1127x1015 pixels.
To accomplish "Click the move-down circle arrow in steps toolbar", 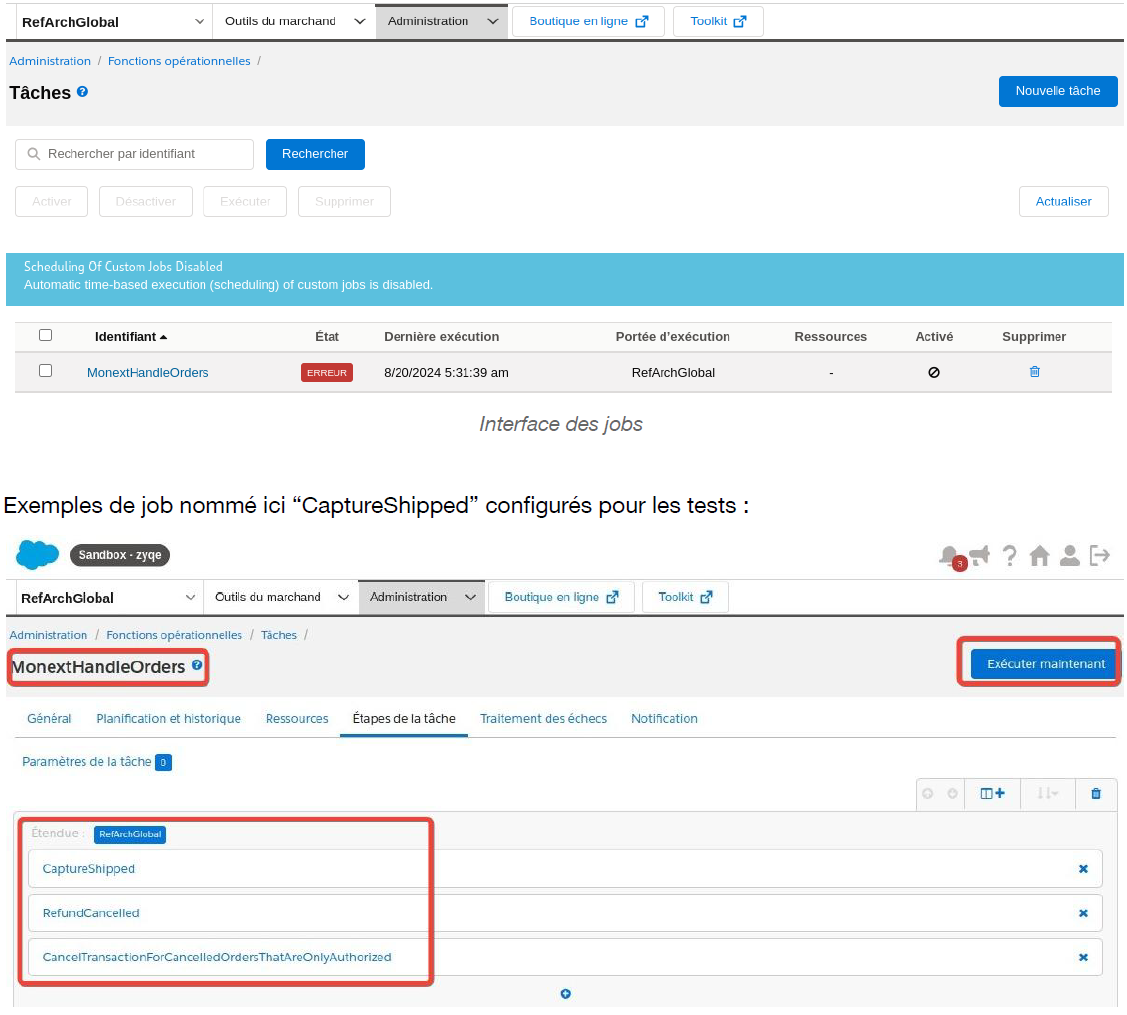I will [952, 794].
